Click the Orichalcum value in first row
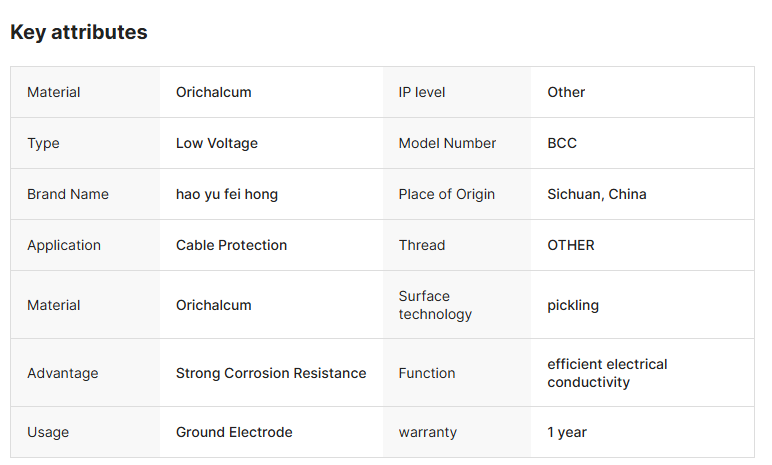This screenshot has height=465, width=772. pyautogui.click(x=213, y=92)
